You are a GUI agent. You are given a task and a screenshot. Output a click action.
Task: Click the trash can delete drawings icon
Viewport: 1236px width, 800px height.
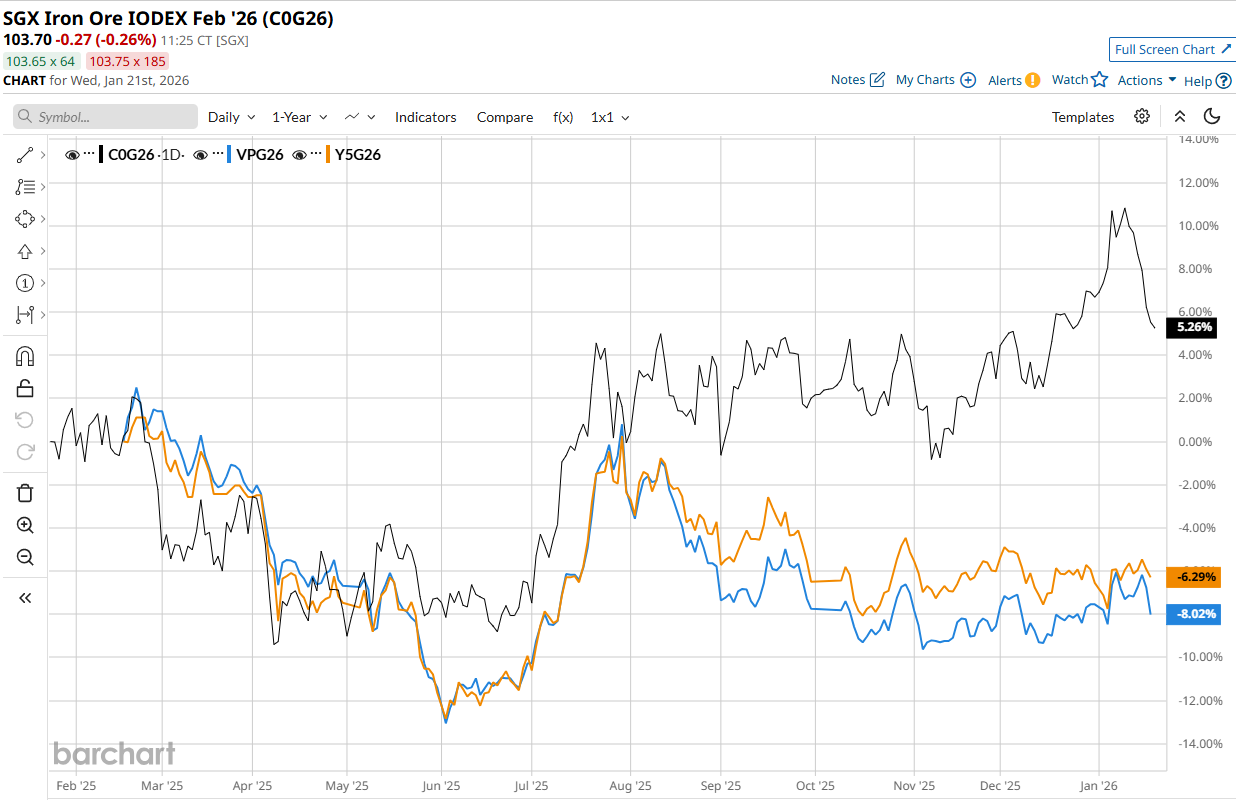(25, 492)
